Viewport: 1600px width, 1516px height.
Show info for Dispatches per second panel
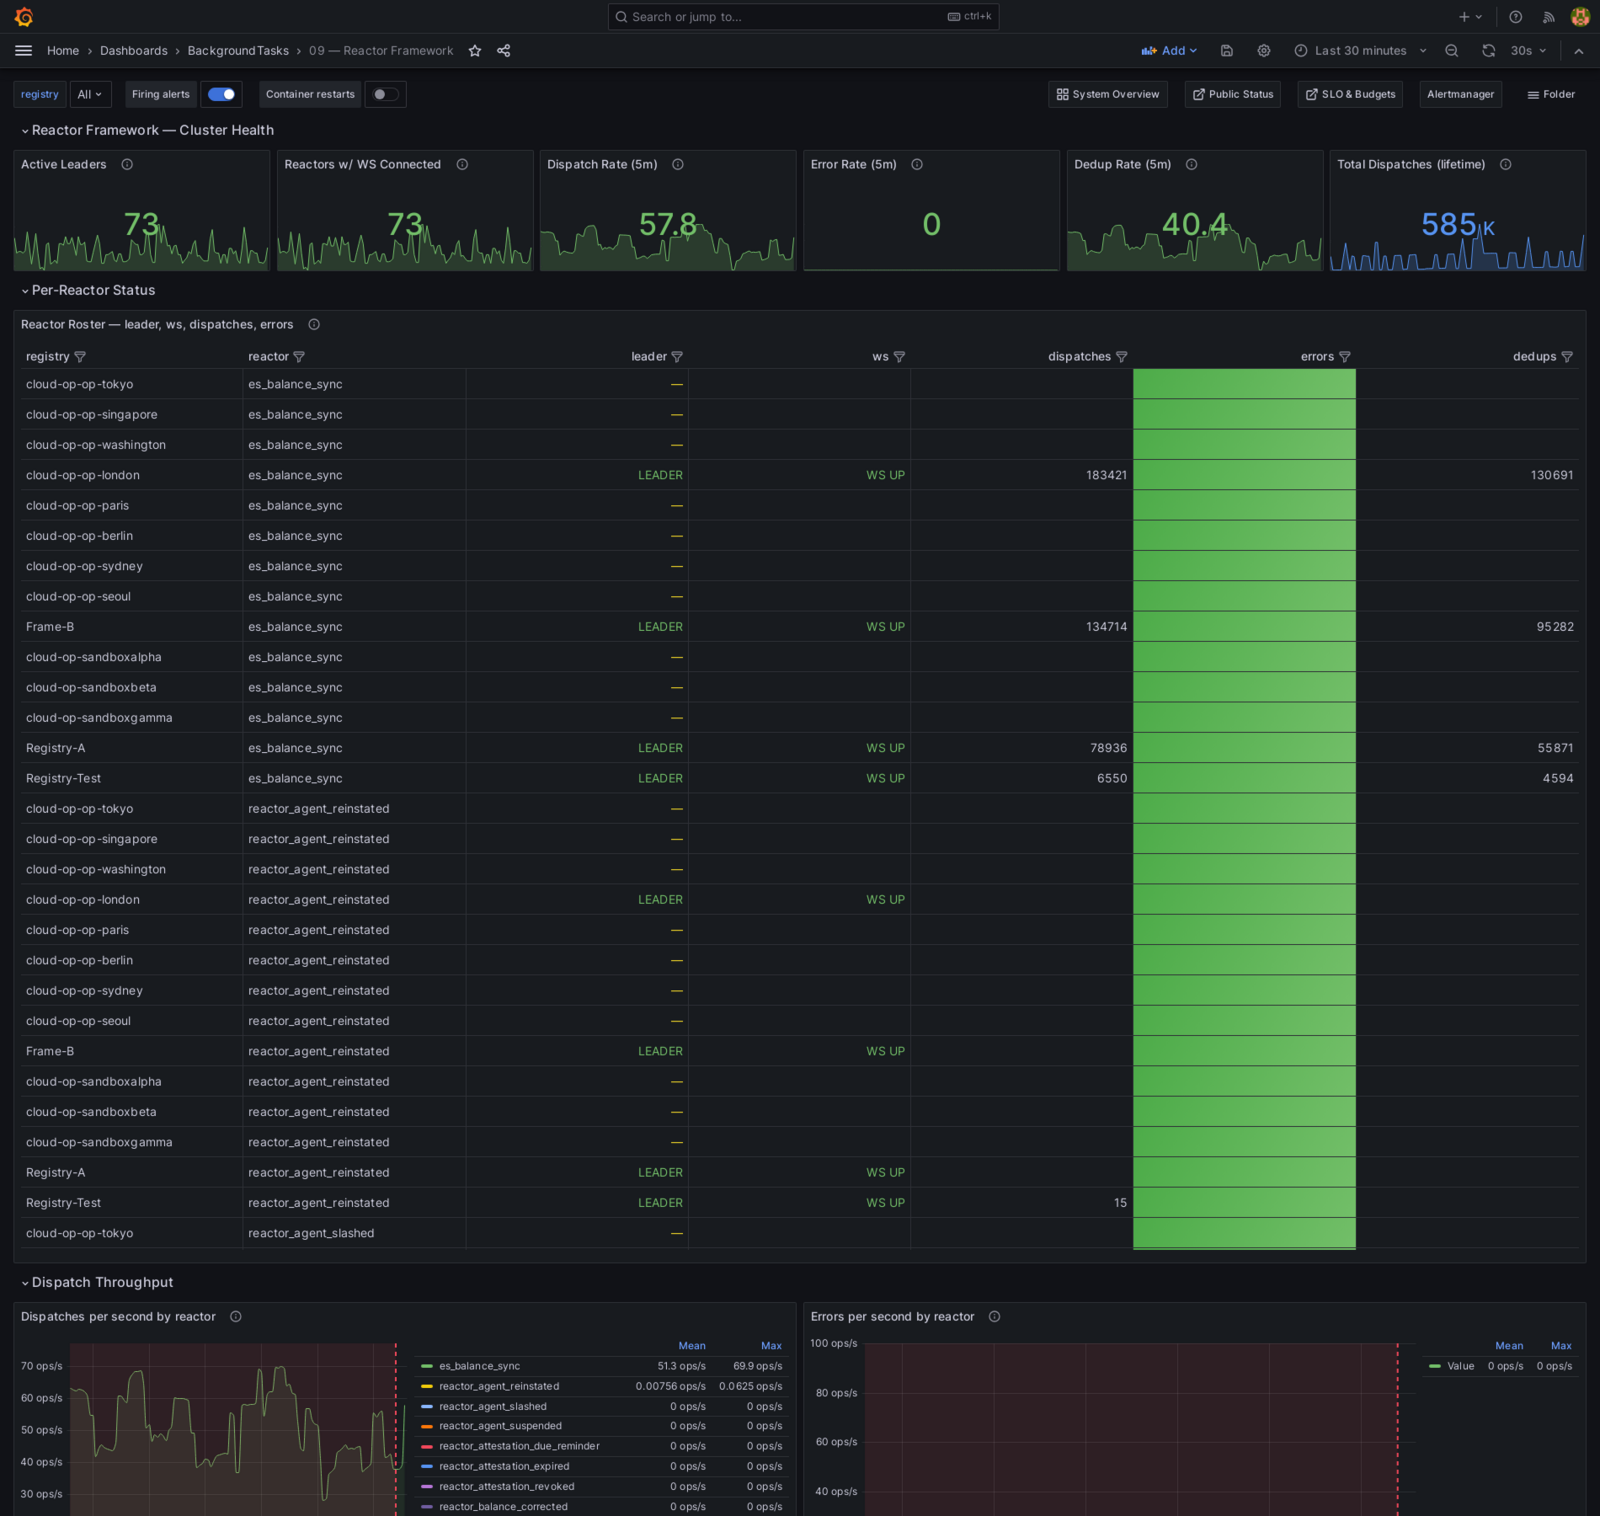coord(236,1317)
